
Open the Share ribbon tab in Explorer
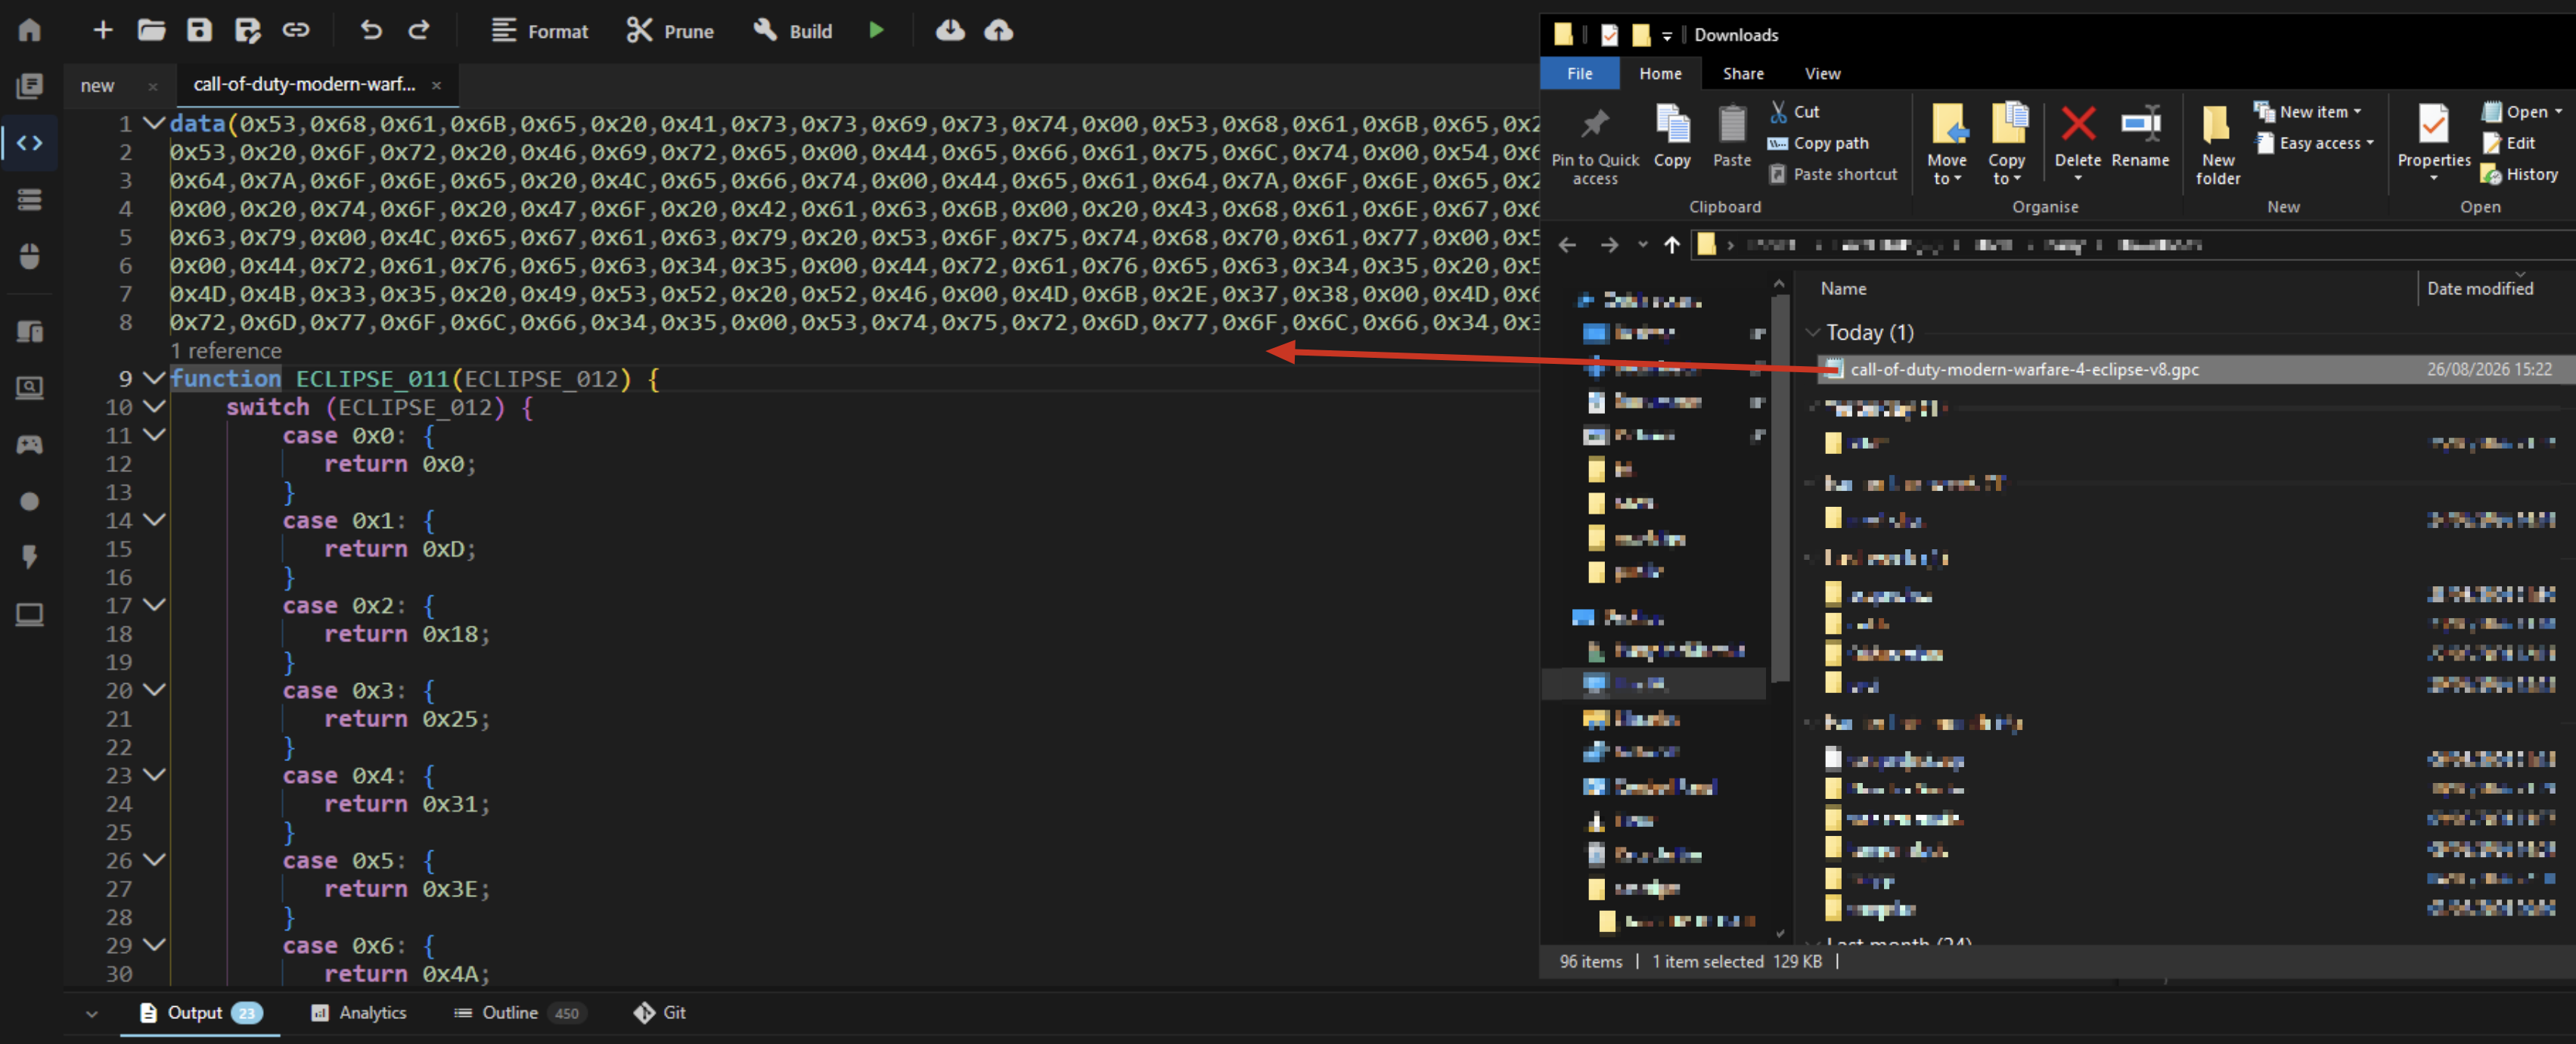(1743, 74)
